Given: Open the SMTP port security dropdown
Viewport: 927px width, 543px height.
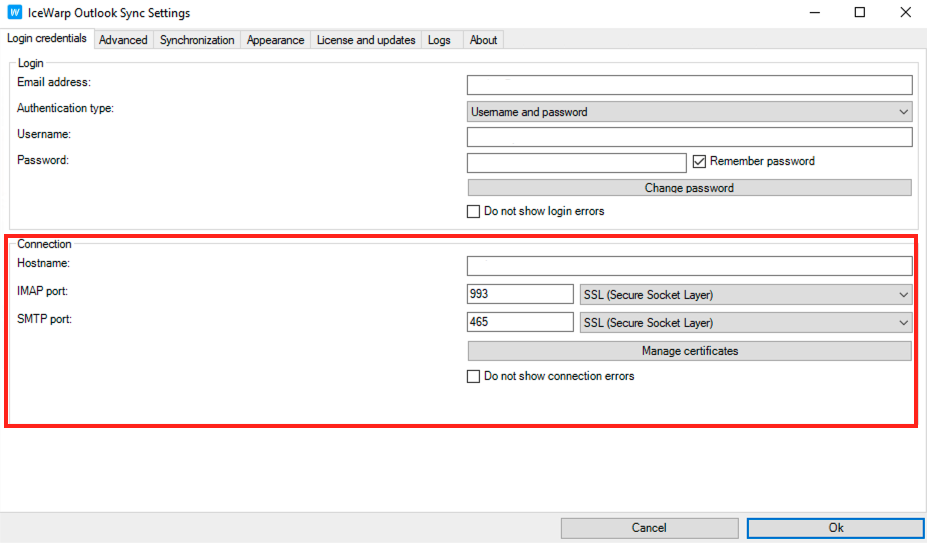Looking at the screenshot, I should coord(746,322).
